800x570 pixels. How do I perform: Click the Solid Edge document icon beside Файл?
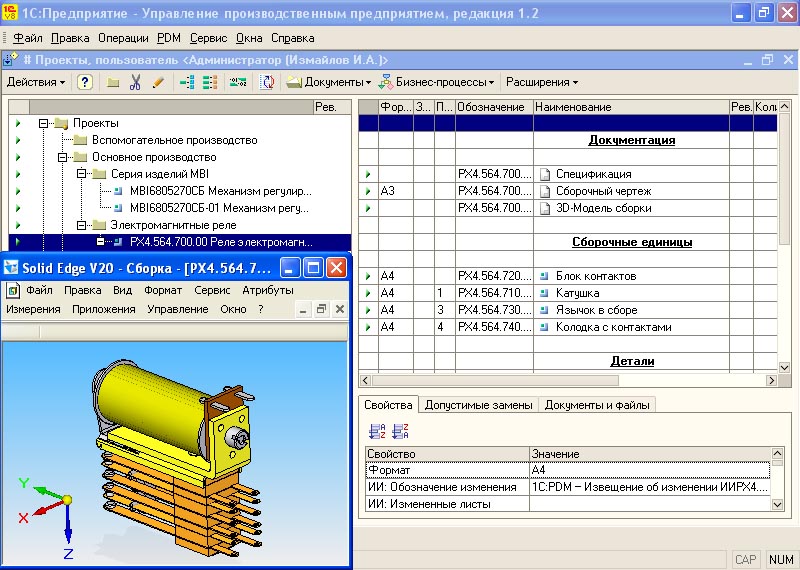[13, 291]
